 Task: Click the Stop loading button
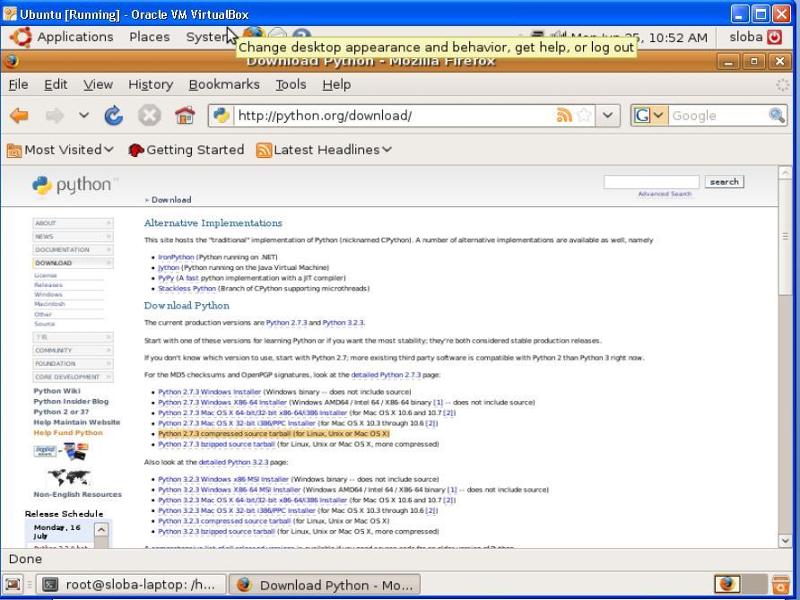149,116
